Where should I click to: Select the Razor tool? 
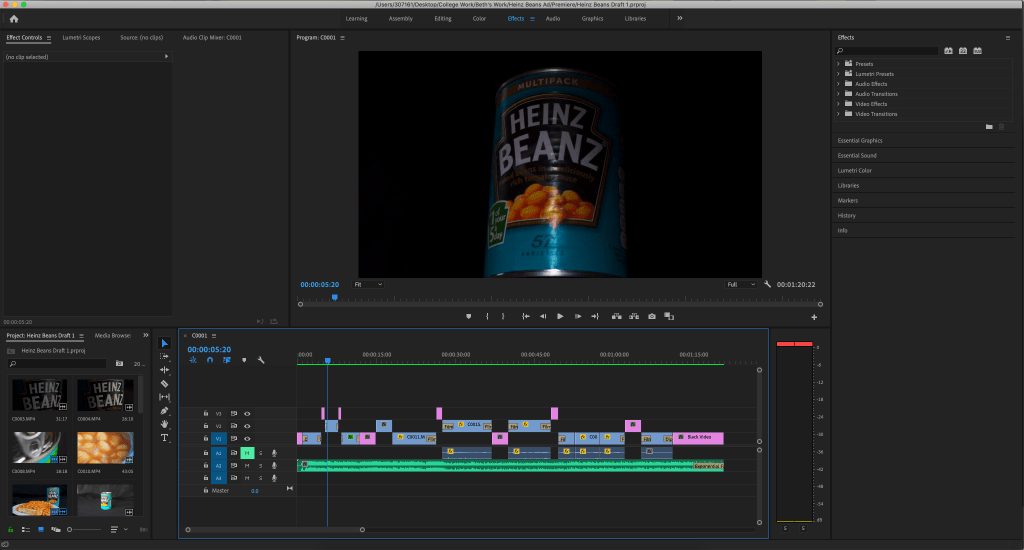point(165,384)
